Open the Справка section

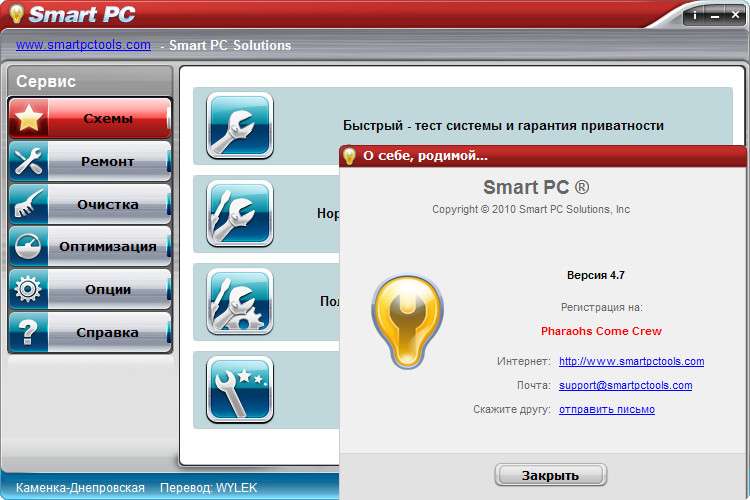pos(89,332)
